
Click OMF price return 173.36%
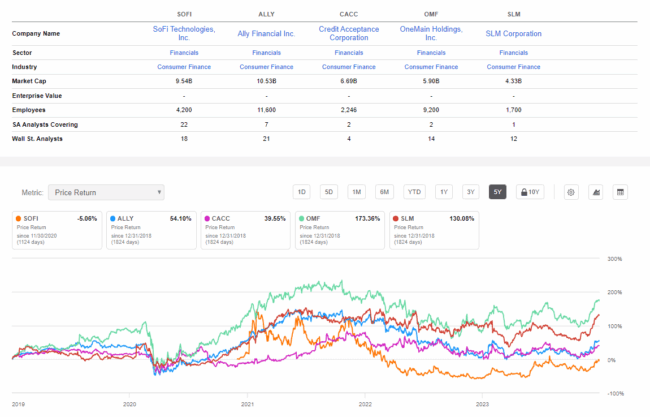click(x=367, y=218)
